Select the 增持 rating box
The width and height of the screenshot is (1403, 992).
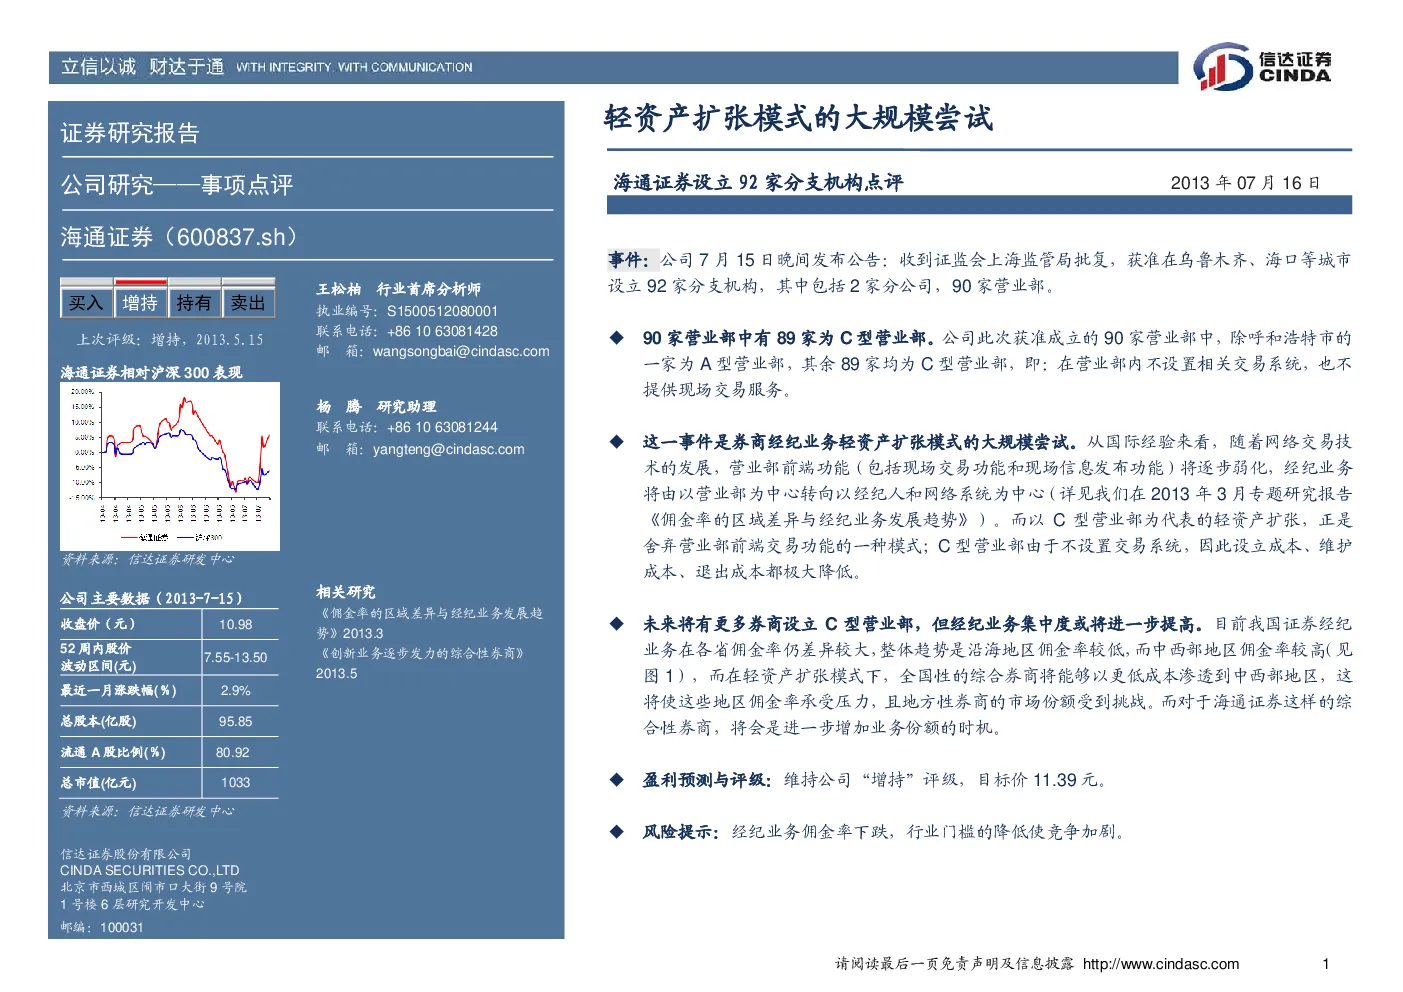click(140, 302)
